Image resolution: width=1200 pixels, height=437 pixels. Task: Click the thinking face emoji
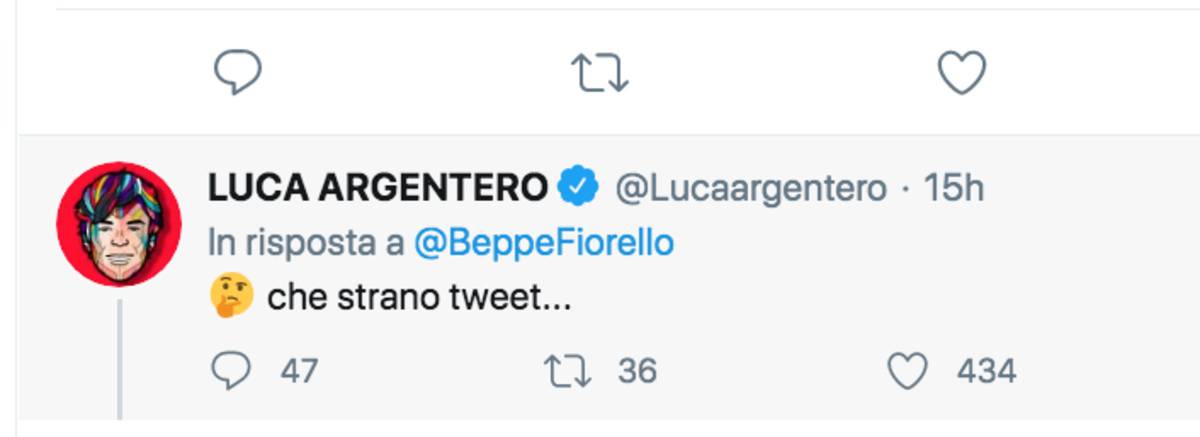(x=231, y=297)
